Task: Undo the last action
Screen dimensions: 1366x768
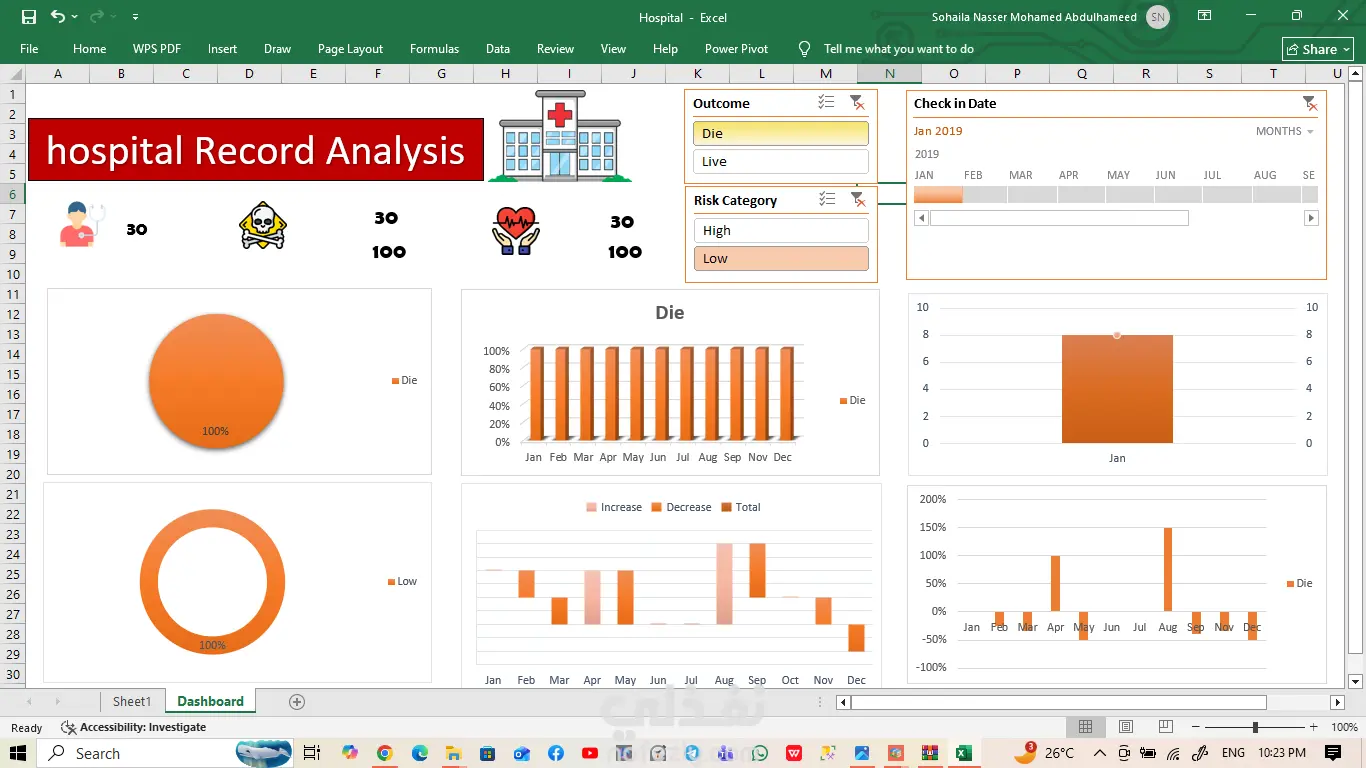Action: pos(58,17)
